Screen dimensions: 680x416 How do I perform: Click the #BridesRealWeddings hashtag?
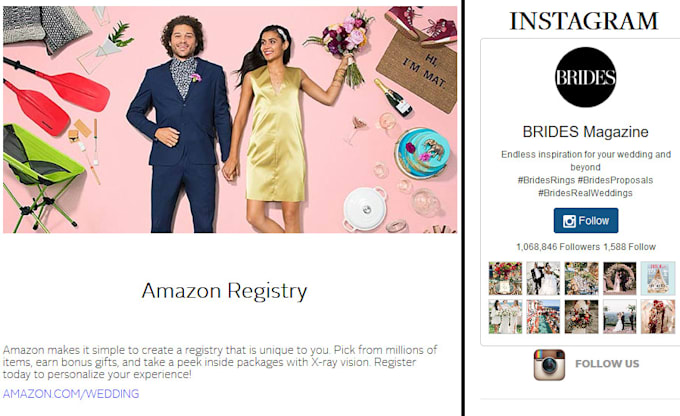click(585, 193)
